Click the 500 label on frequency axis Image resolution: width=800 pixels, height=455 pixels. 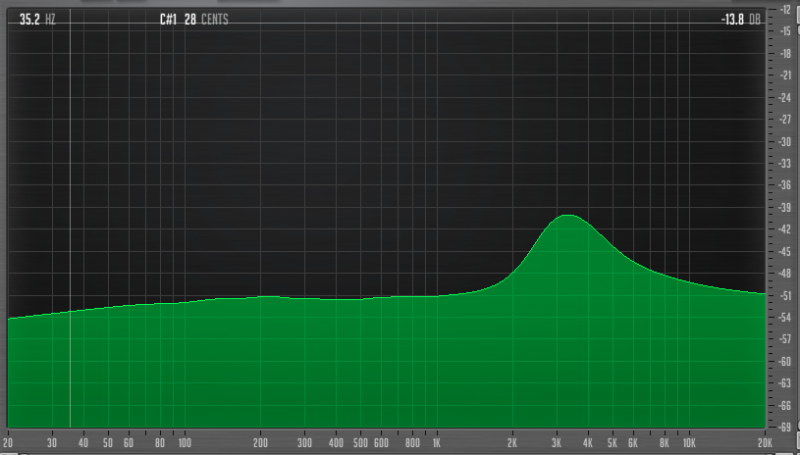(361, 441)
